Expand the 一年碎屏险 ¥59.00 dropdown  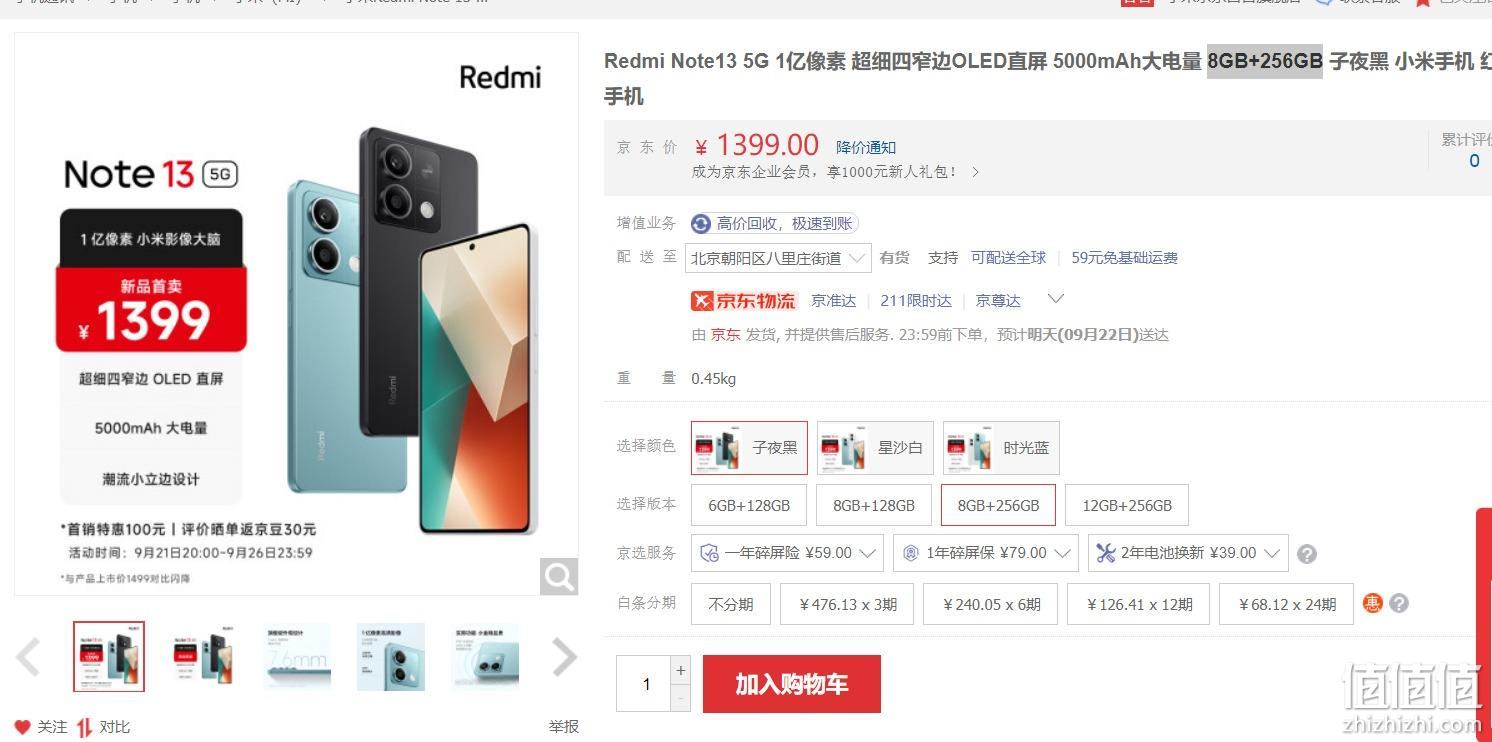786,553
